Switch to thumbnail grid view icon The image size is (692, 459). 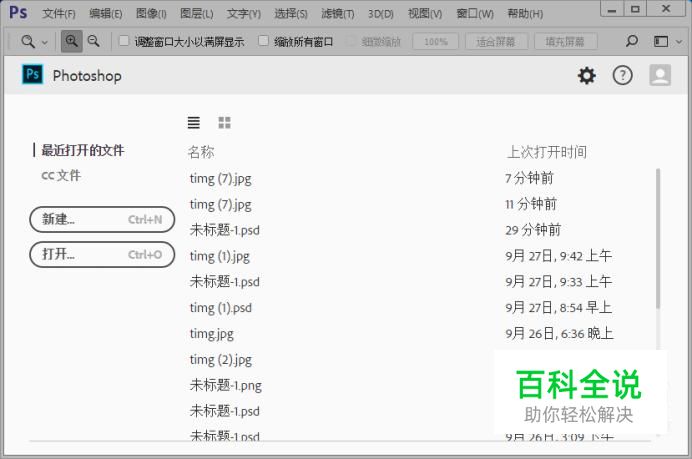[x=224, y=122]
